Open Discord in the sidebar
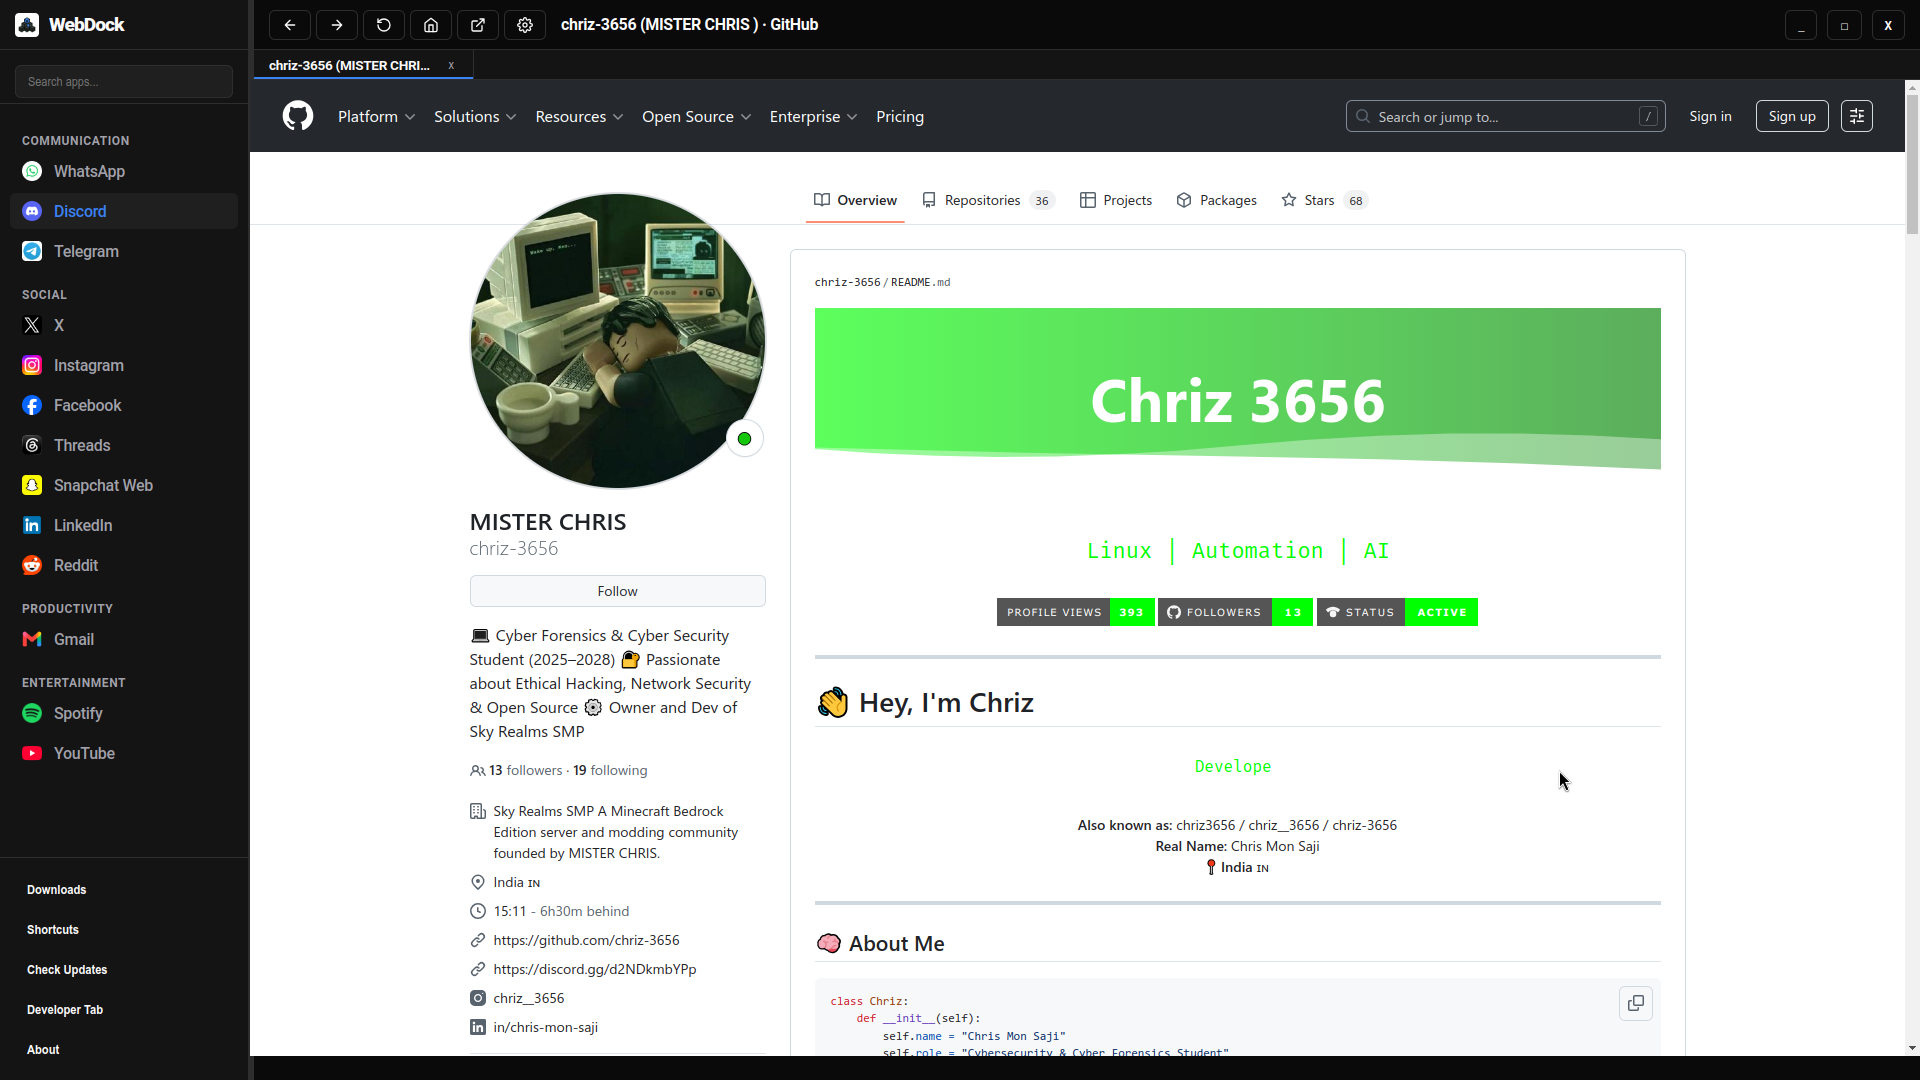 124,211
